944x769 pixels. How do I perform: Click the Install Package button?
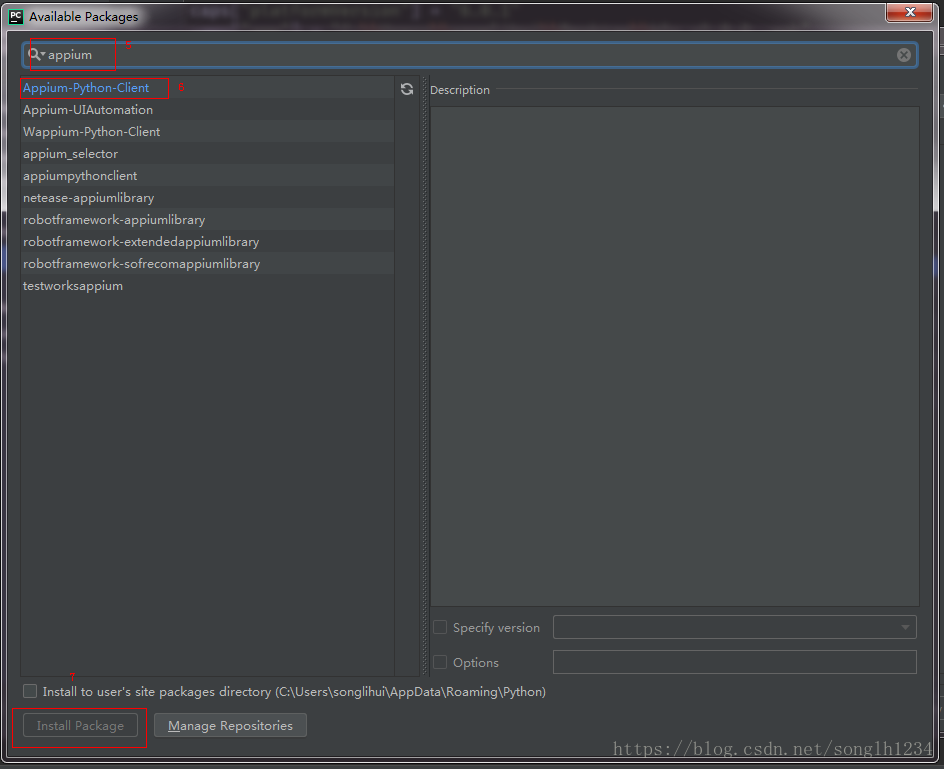[x=80, y=725]
